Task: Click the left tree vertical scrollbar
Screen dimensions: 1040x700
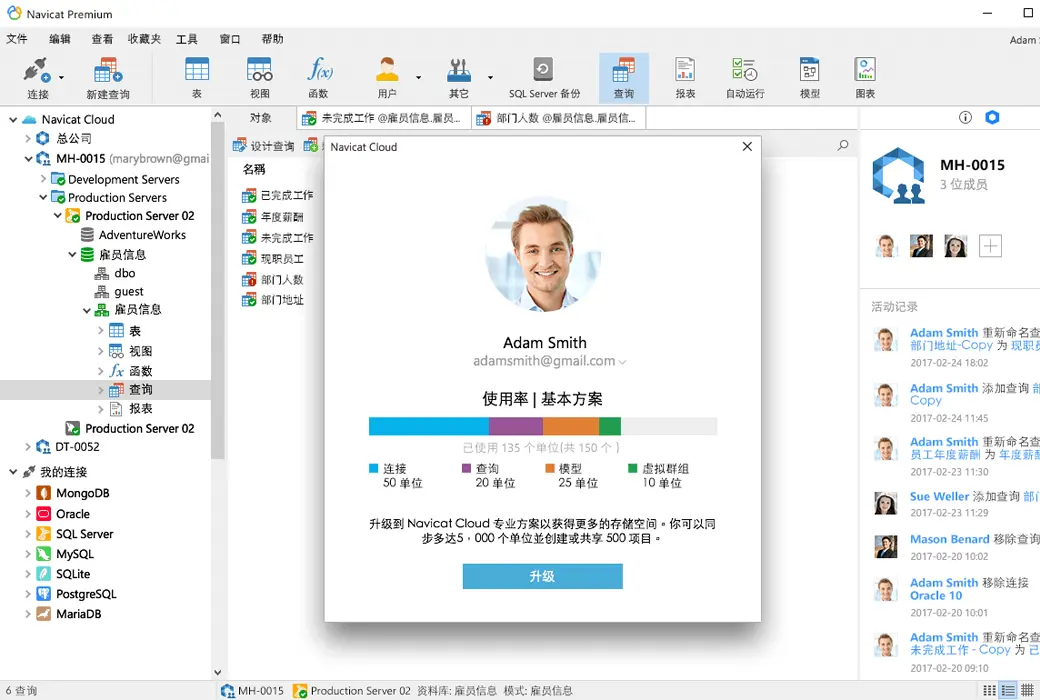Action: pos(218,291)
